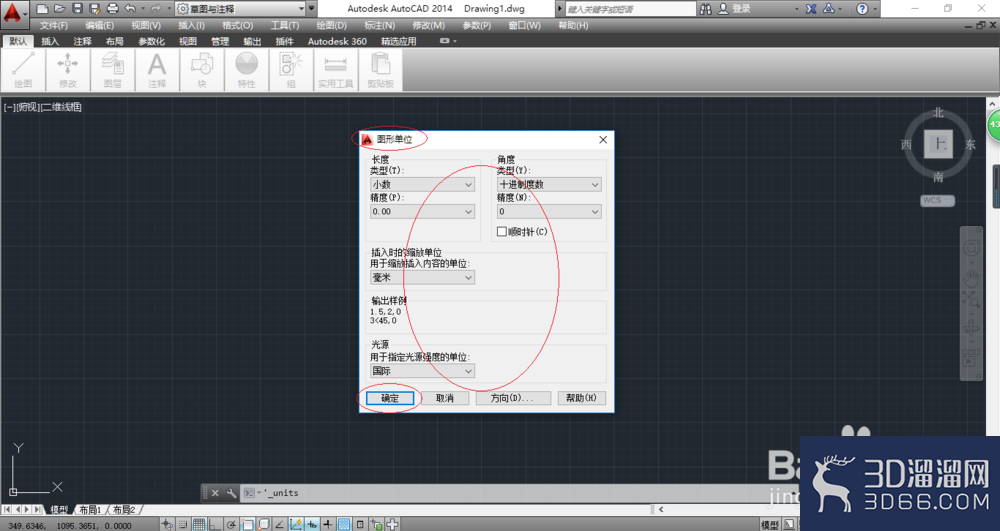The width and height of the screenshot is (1000, 531).
Task: Open the 剪贴板 ribbon panel
Action: point(380,70)
